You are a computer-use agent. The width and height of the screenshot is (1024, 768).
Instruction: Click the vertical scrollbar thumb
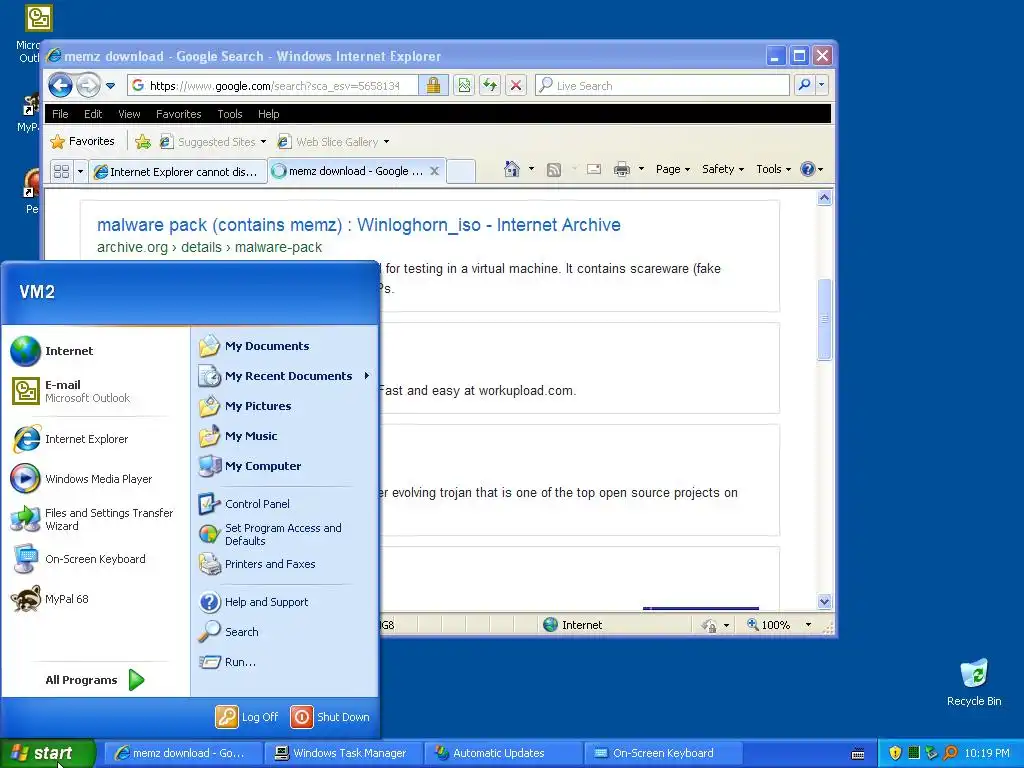pyautogui.click(x=824, y=319)
